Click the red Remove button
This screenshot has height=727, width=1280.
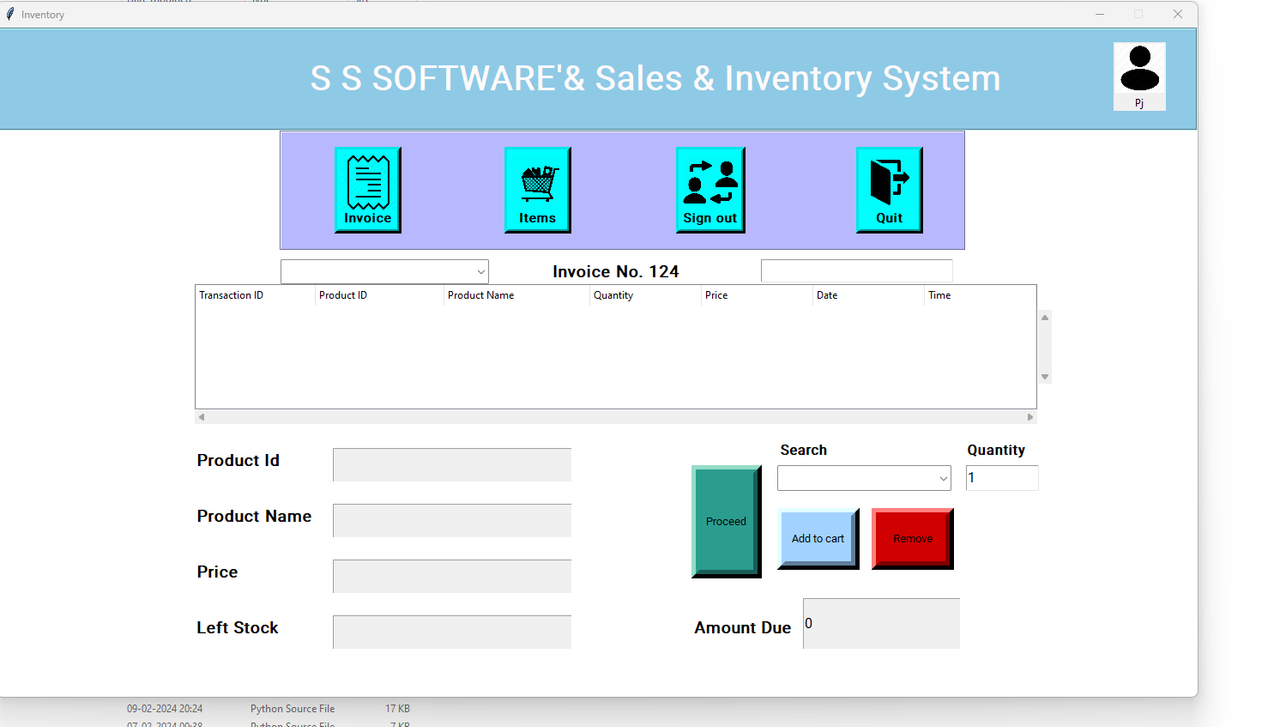pos(912,539)
